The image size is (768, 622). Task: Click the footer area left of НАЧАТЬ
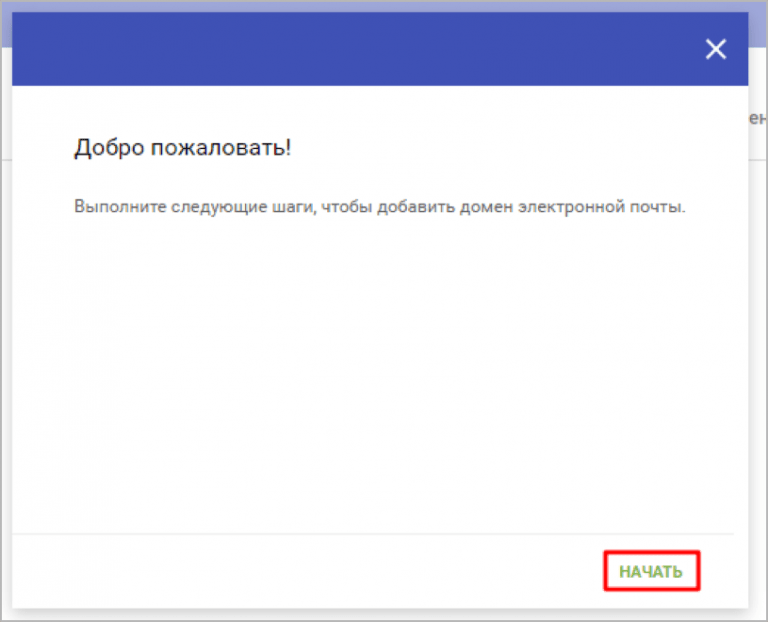pyautogui.click(x=309, y=571)
